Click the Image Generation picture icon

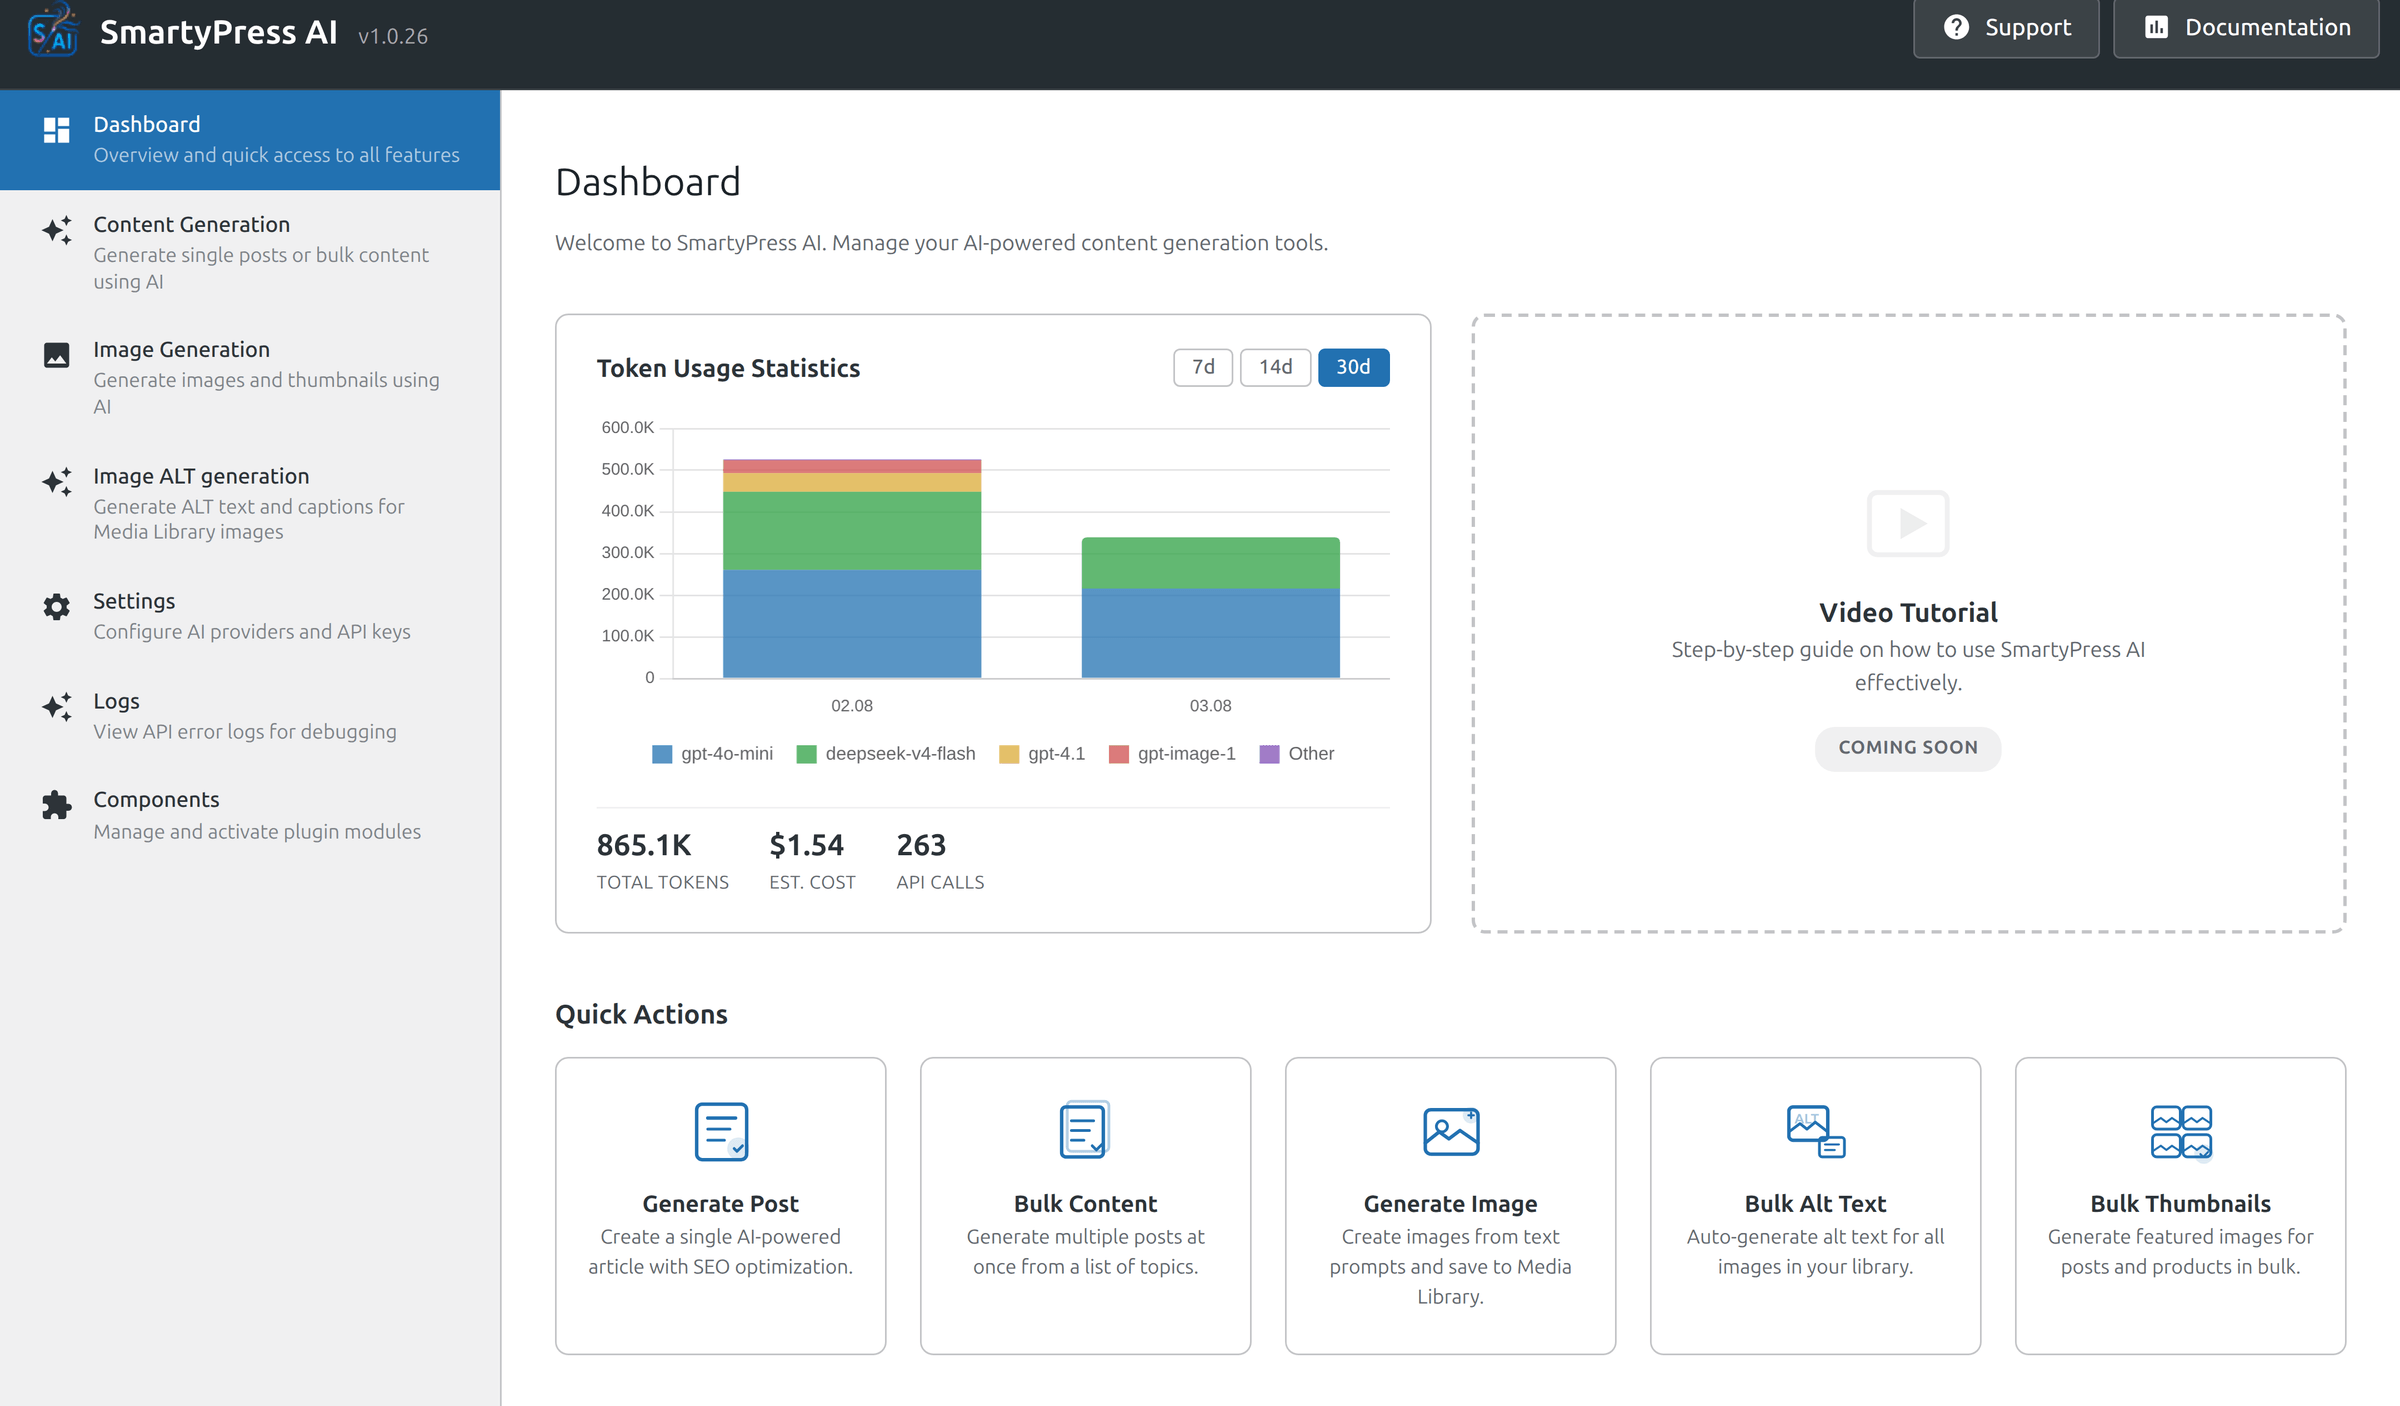[57, 355]
